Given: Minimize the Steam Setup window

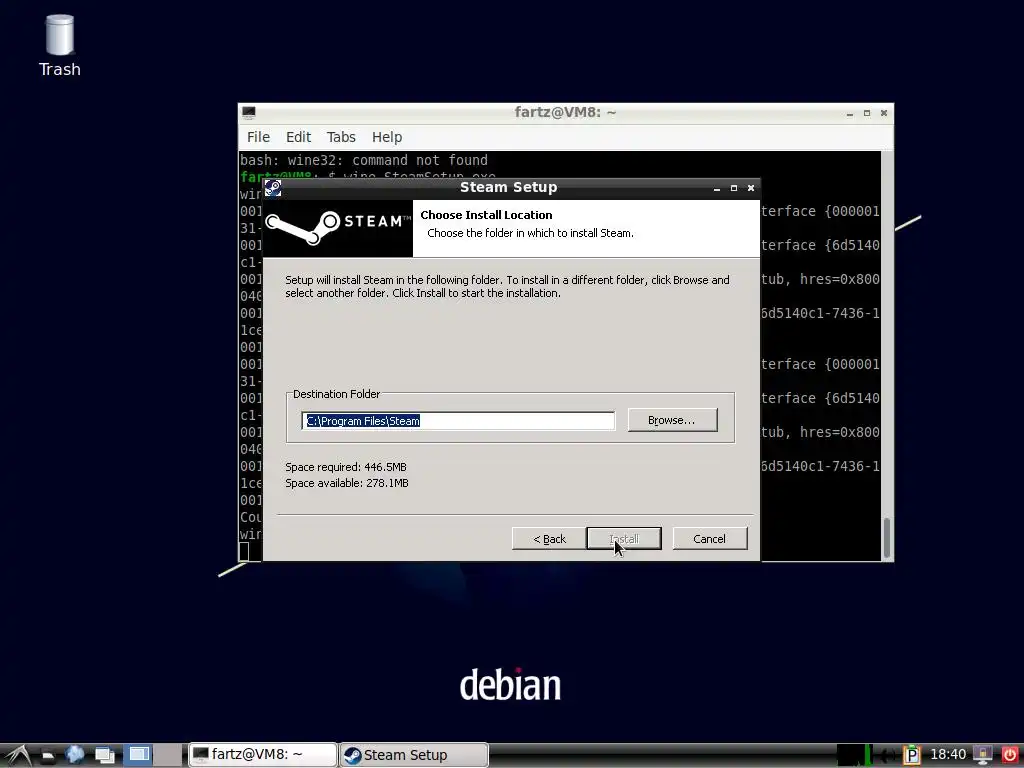Looking at the screenshot, I should coord(716,188).
